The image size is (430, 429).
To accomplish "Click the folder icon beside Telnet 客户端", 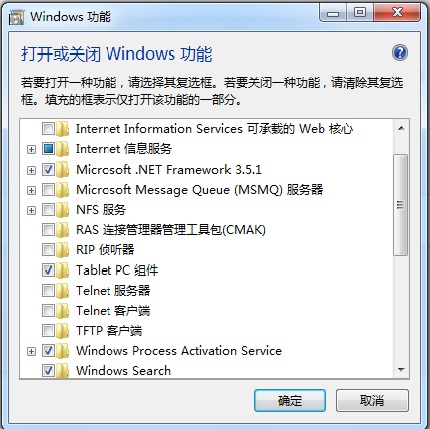I will (62, 311).
